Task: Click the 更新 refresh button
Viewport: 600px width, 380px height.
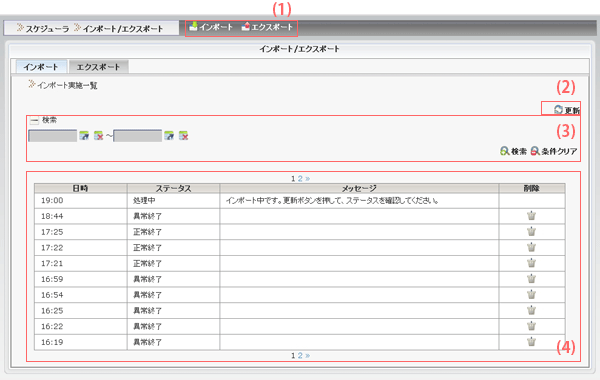Action: (x=567, y=110)
